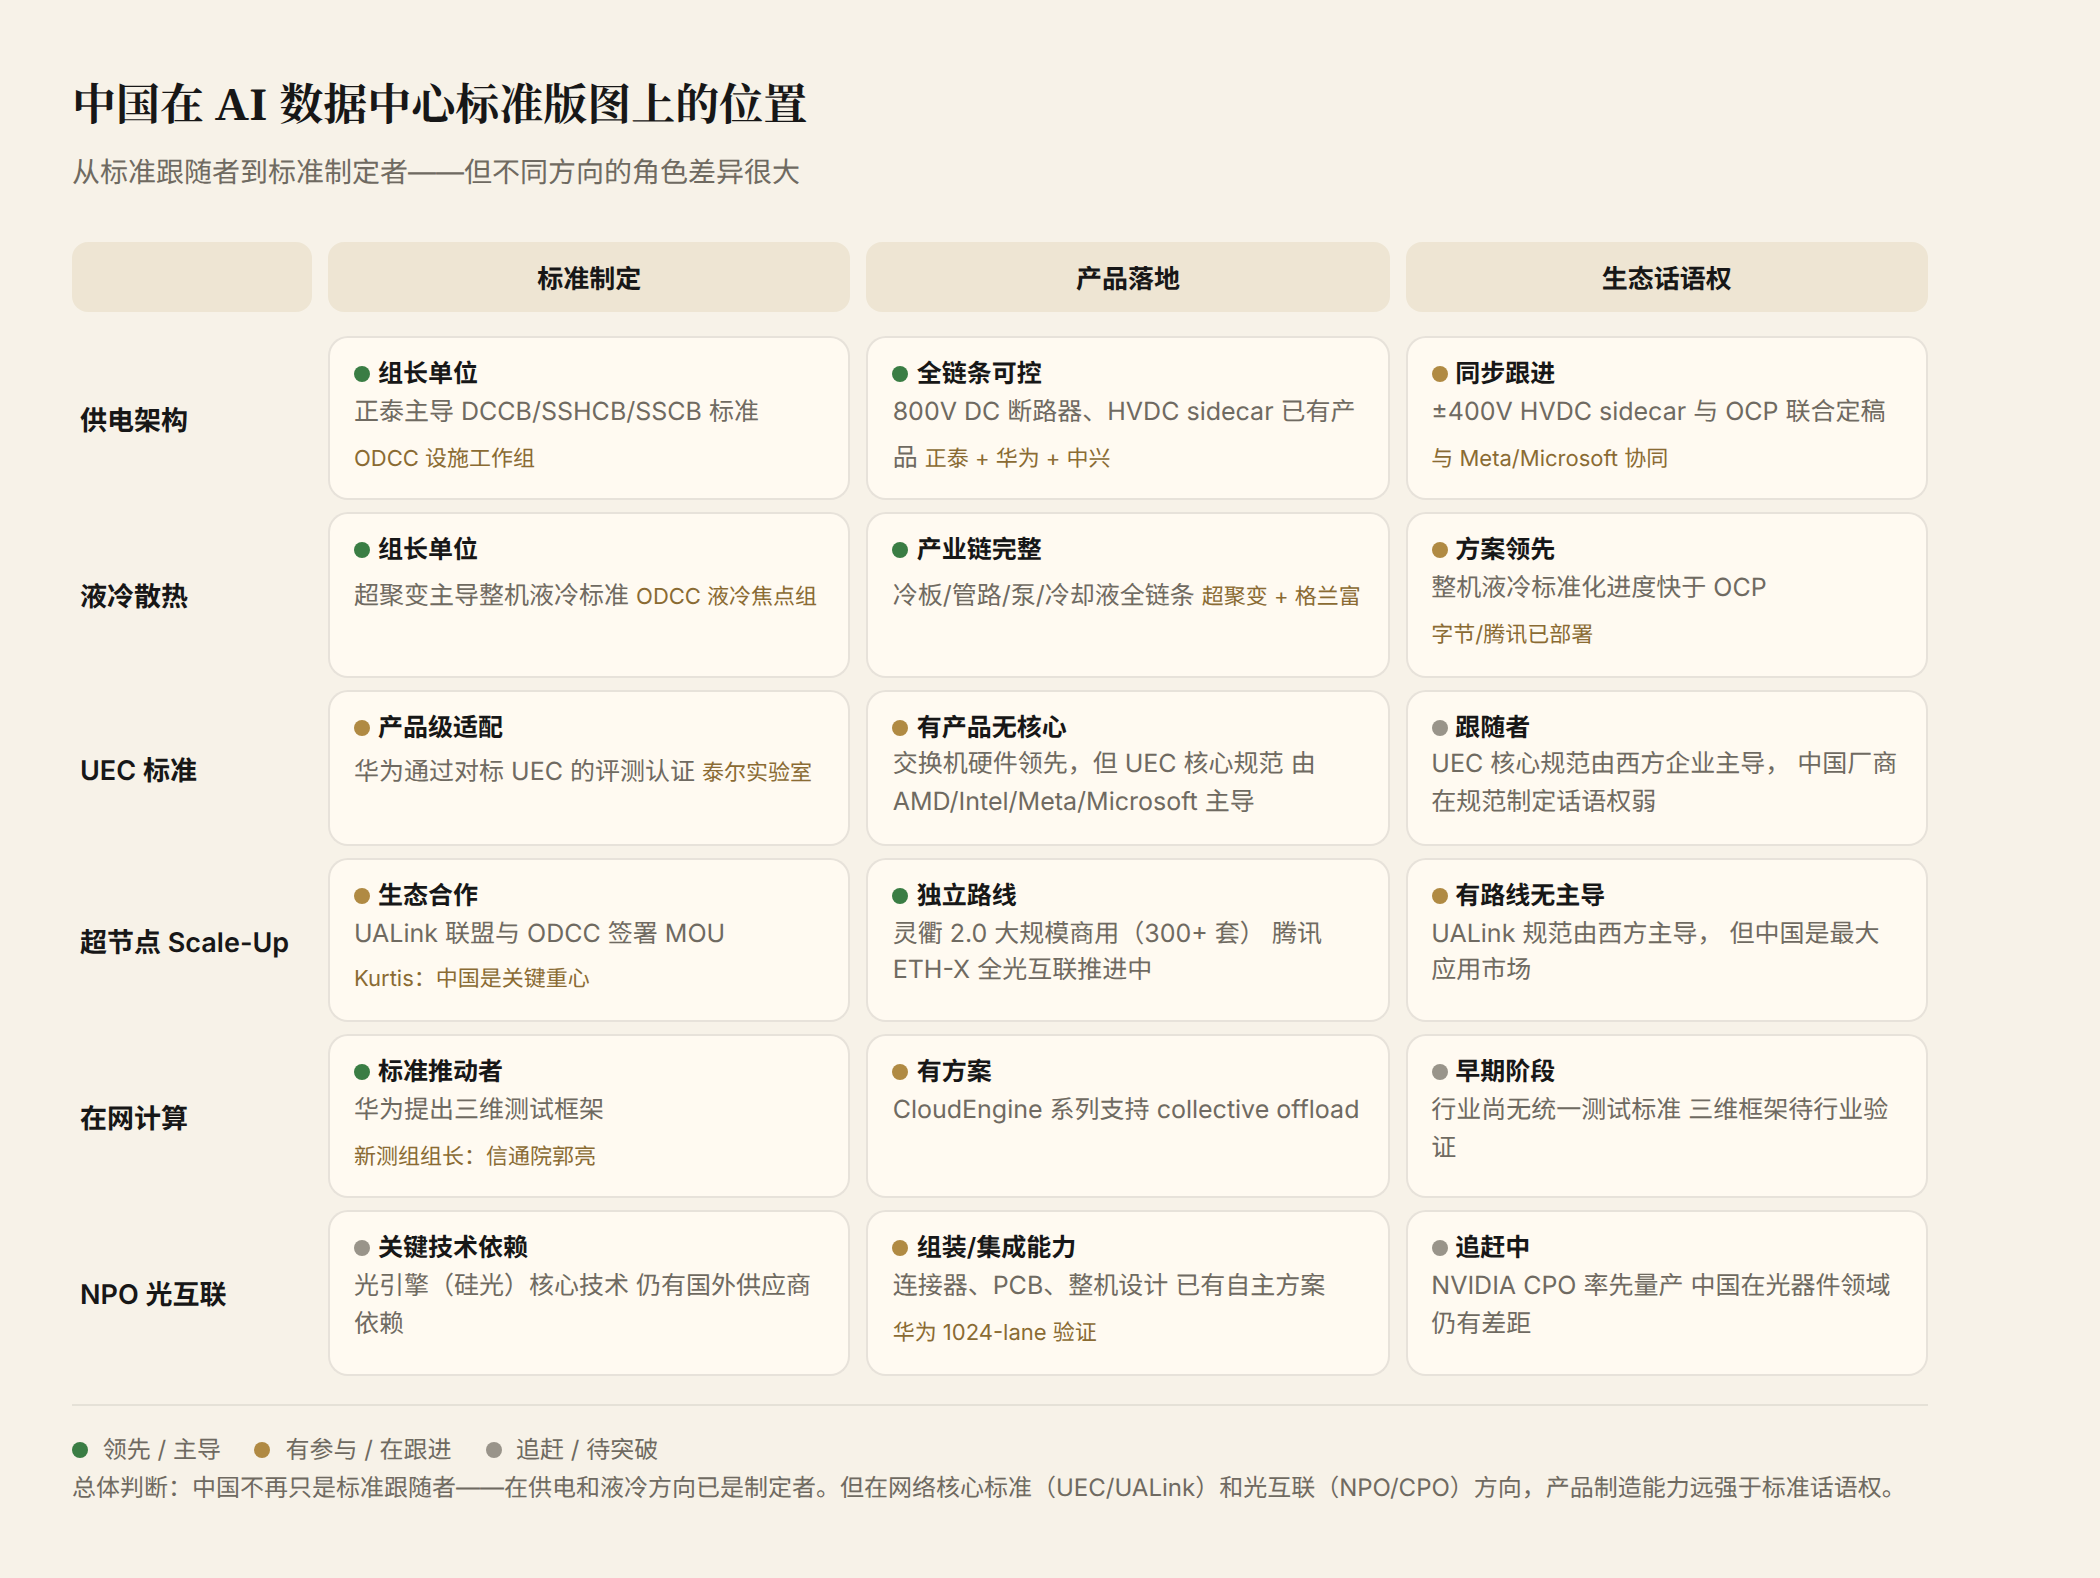Click the green dot beside 产业链完整

900,550
